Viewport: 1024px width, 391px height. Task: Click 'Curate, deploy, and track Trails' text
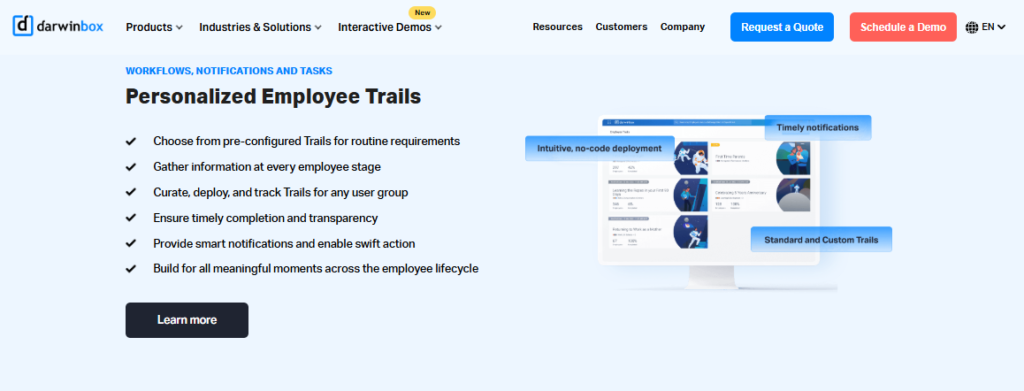(x=281, y=192)
